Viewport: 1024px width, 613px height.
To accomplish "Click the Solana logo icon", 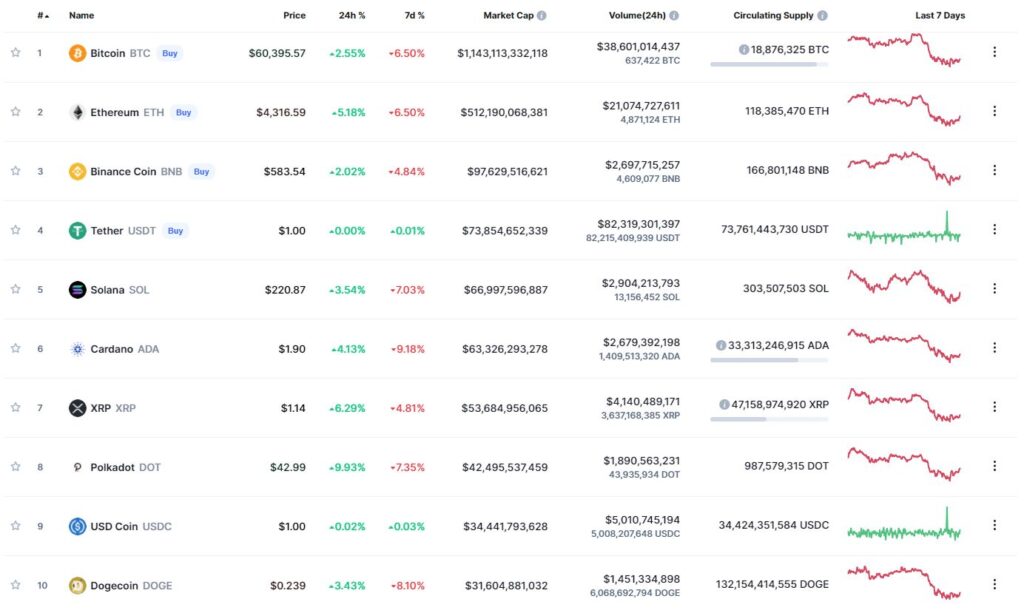I will (77, 289).
